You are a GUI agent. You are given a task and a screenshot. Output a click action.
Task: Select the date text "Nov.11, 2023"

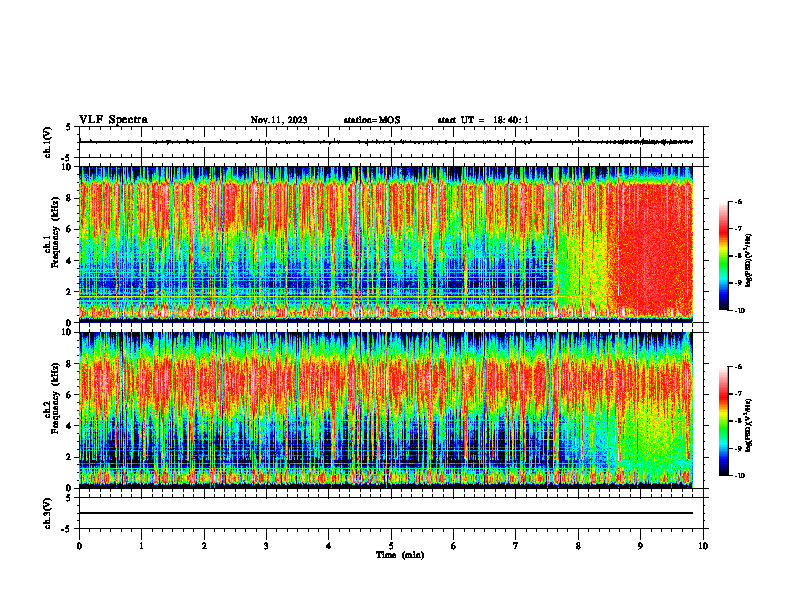(279, 120)
